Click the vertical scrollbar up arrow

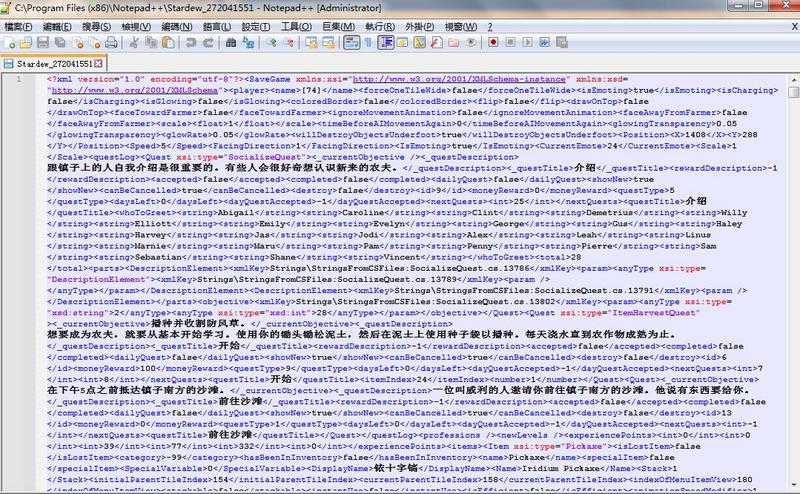coord(794,80)
